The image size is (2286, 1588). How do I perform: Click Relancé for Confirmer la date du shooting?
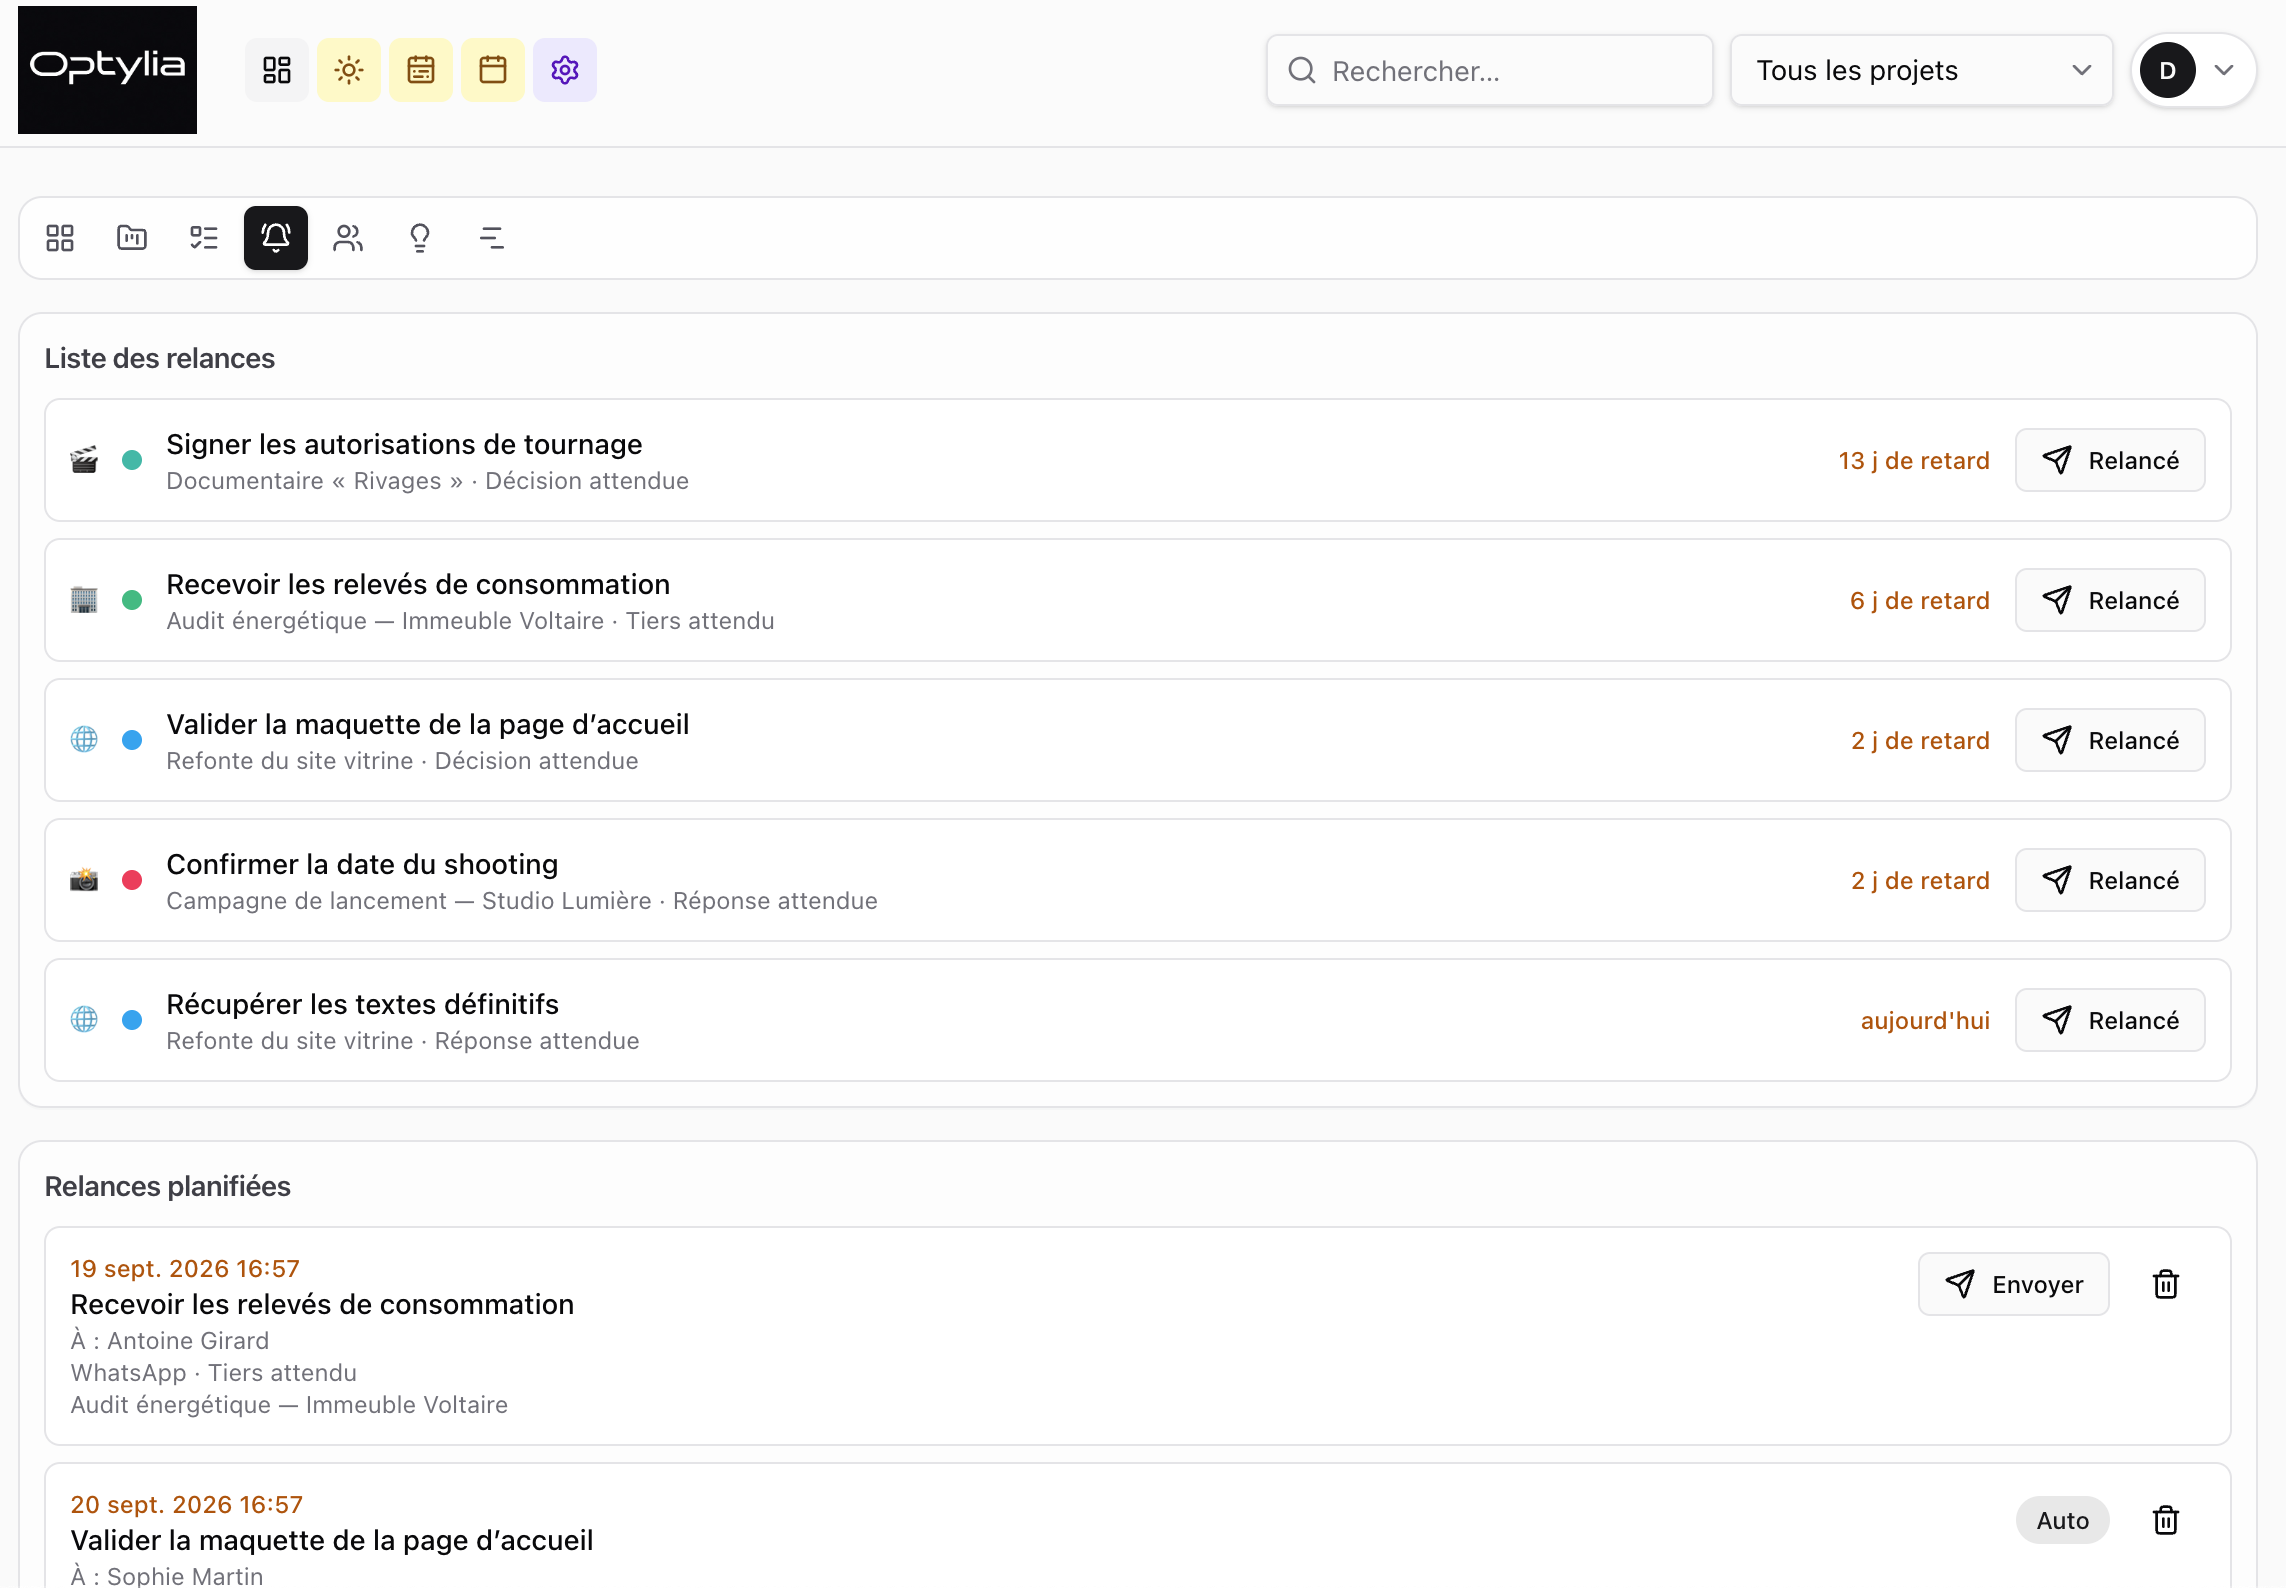(2110, 880)
